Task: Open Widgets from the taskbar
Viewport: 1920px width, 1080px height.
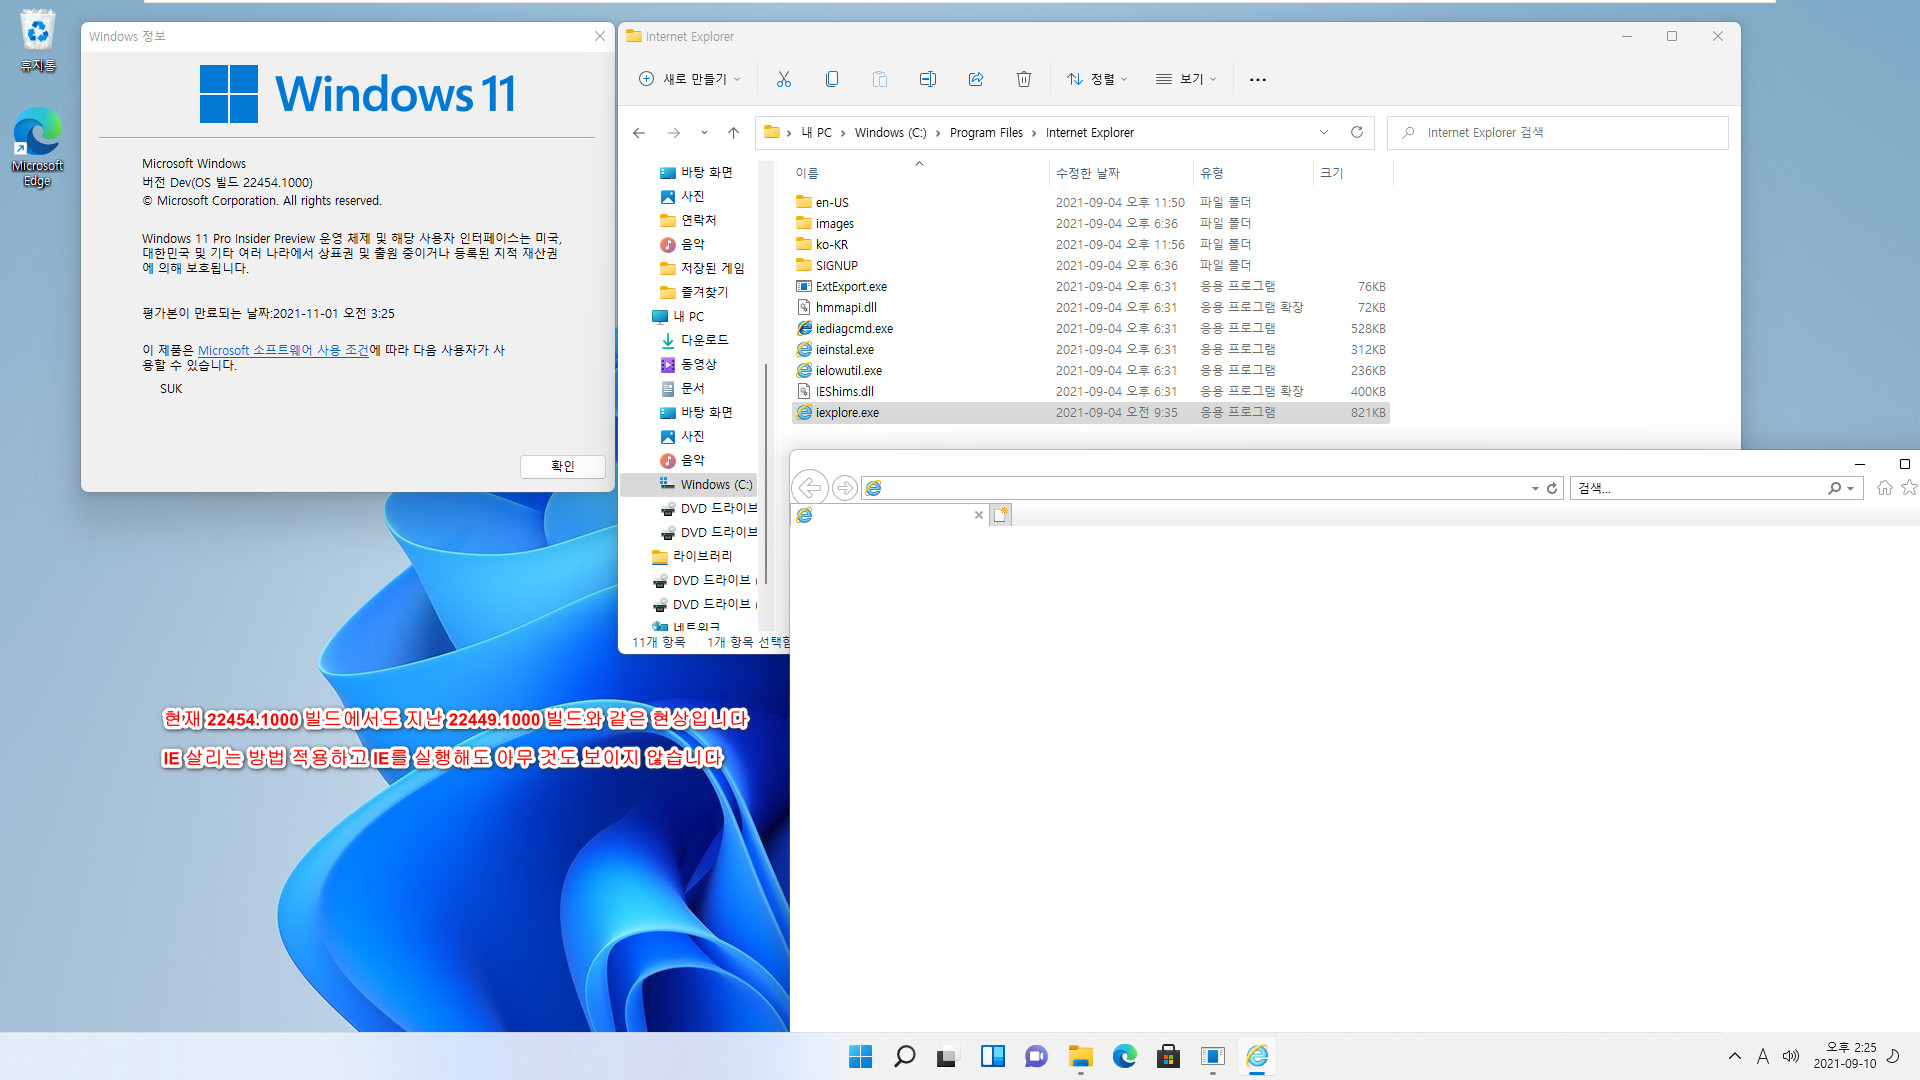Action: pyautogui.click(x=992, y=1056)
